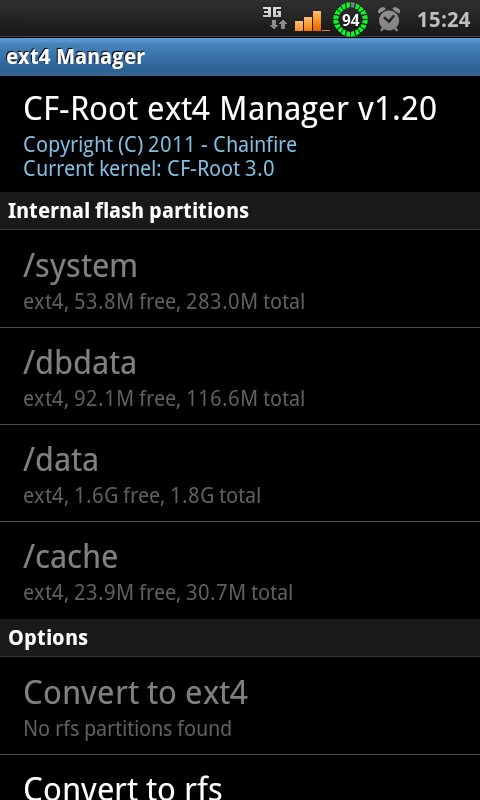The width and height of the screenshot is (480, 800).
Task: Open the /data partition entry
Action: click(x=240, y=473)
